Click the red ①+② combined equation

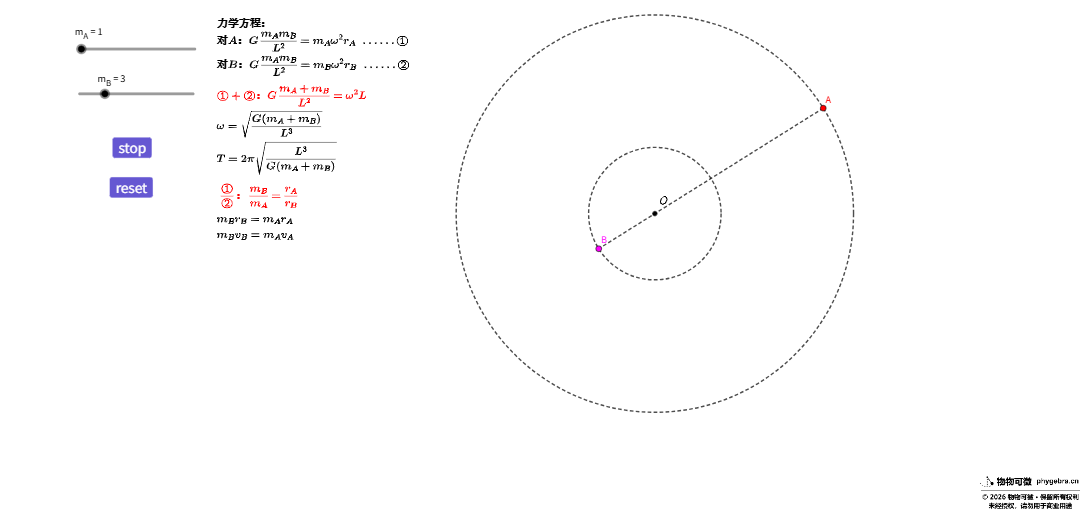click(292, 96)
